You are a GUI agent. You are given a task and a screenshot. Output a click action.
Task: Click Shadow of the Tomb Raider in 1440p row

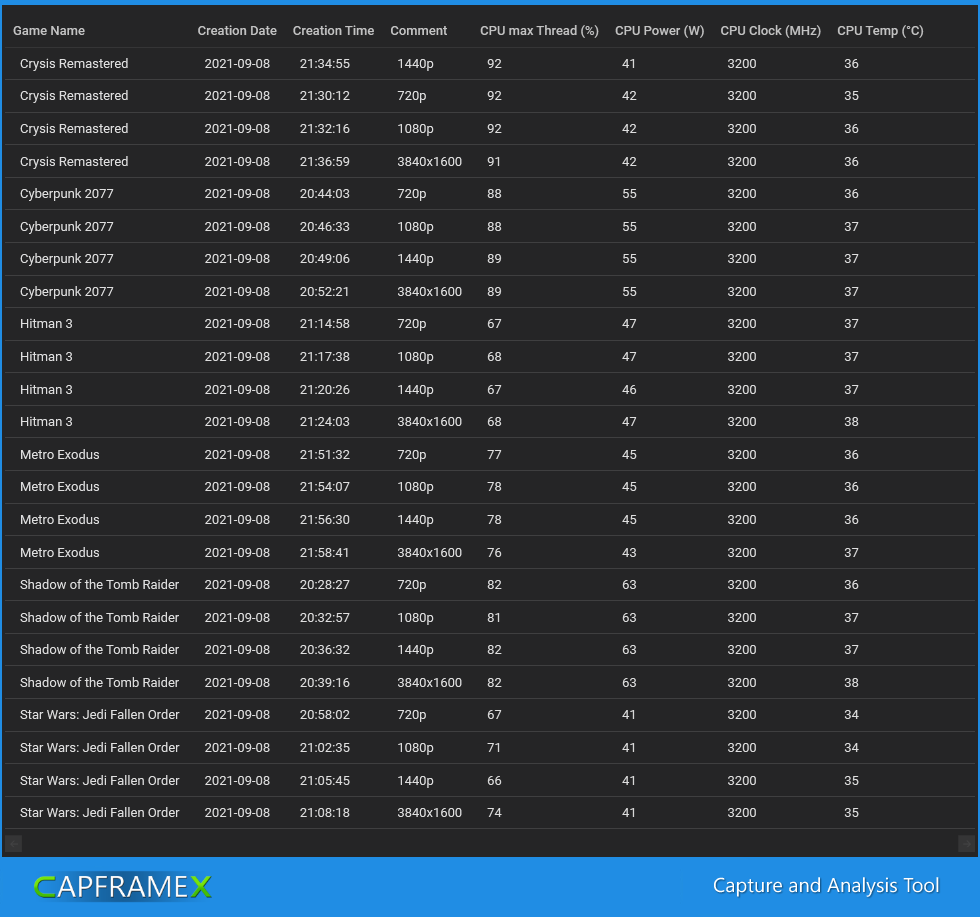99,650
